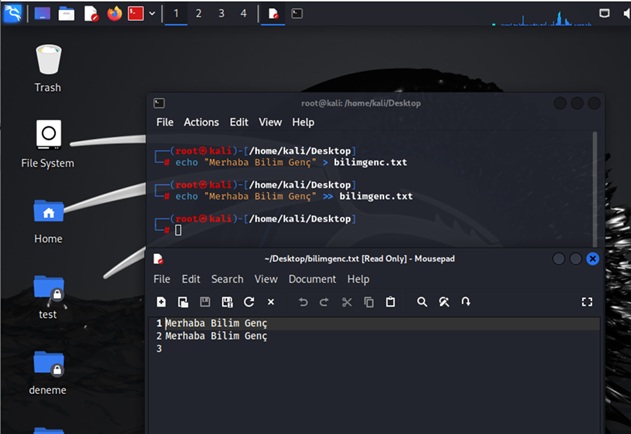Open Find with the magnifier icon
The width and height of the screenshot is (631, 434).
[x=422, y=302]
